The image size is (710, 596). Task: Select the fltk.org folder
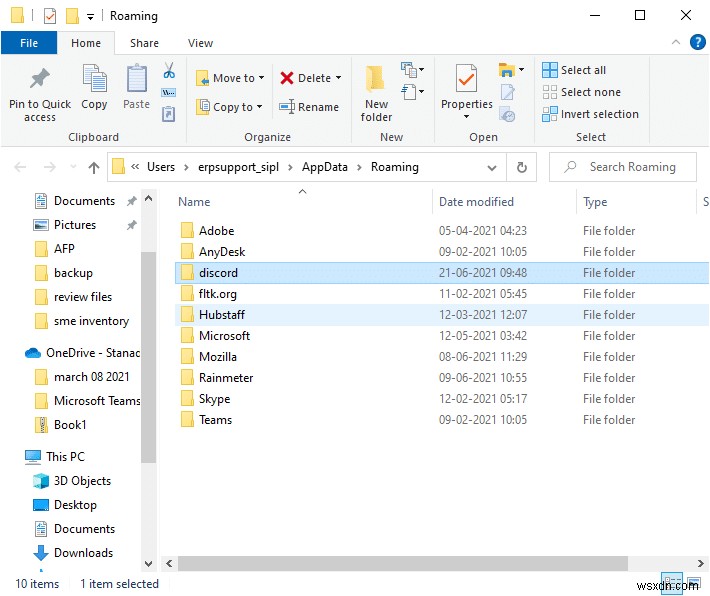(442, 294)
